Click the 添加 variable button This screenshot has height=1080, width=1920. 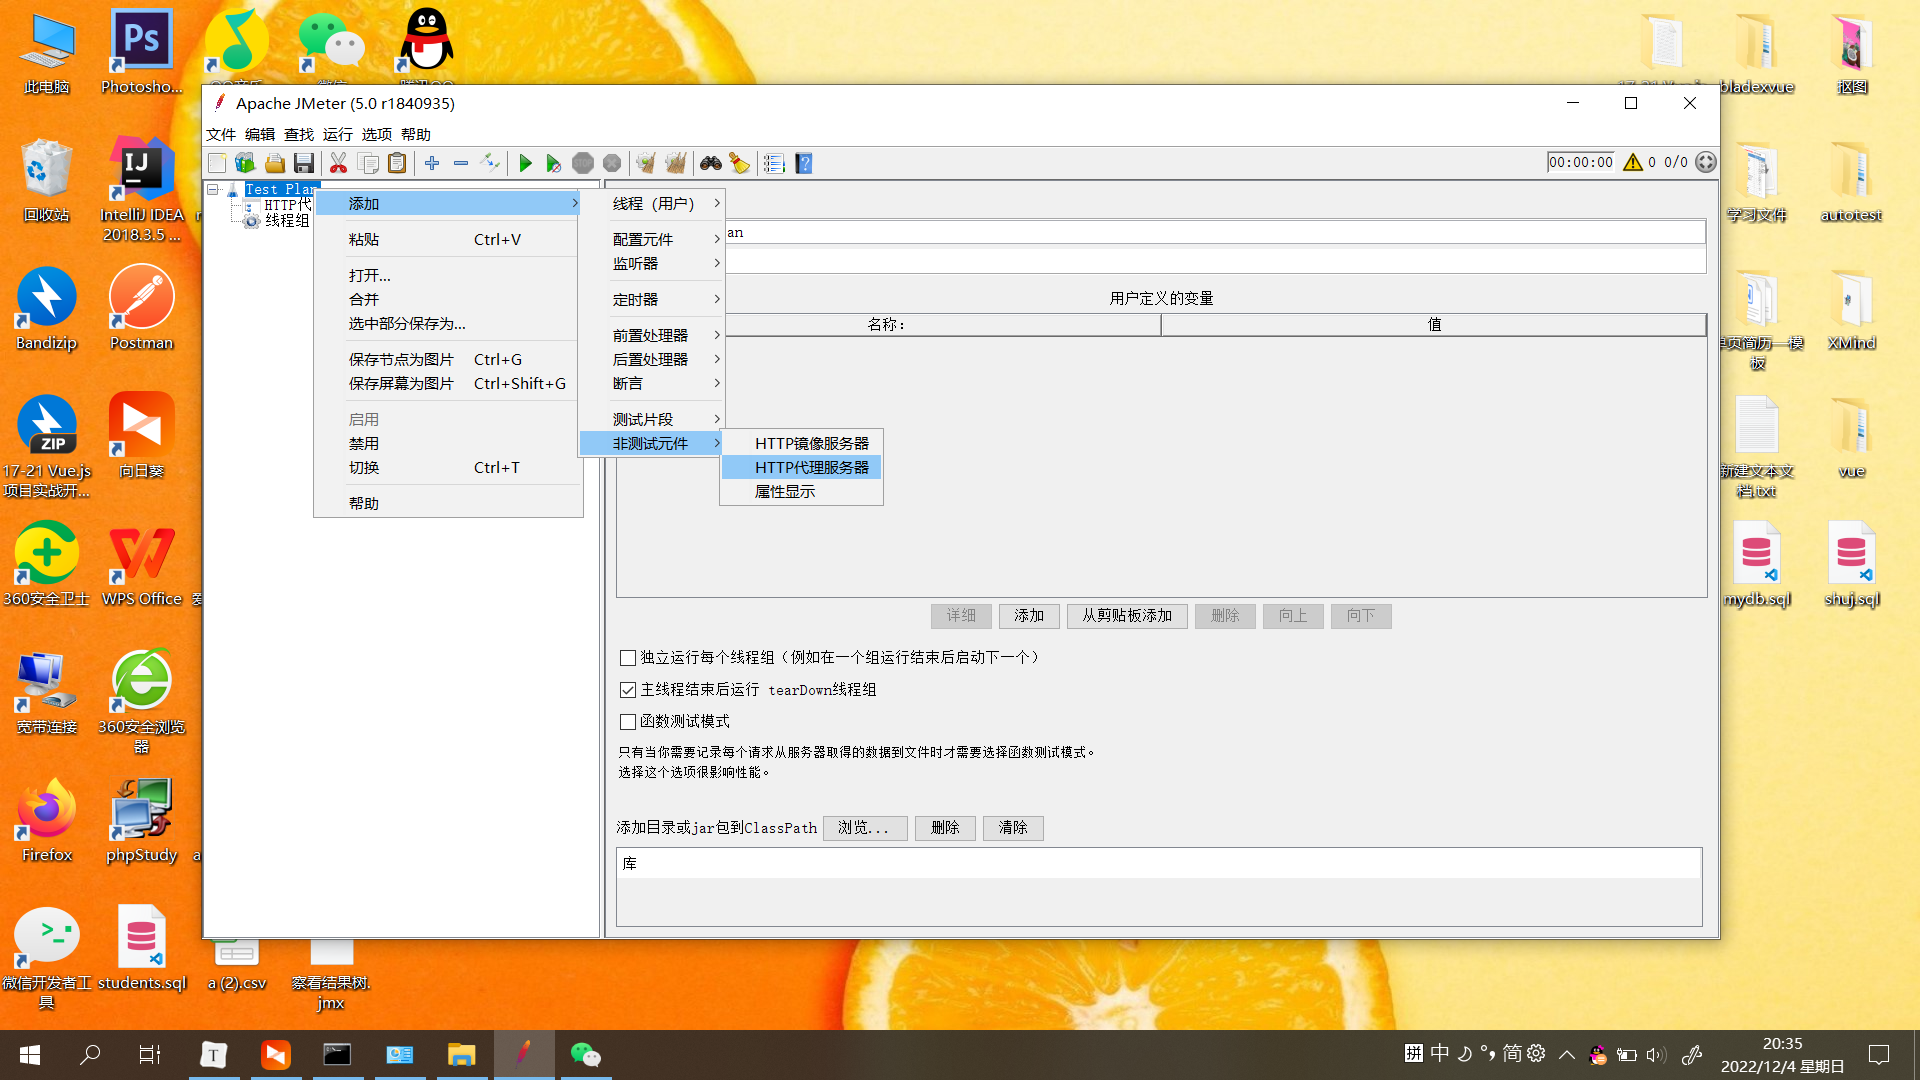tap(1029, 616)
